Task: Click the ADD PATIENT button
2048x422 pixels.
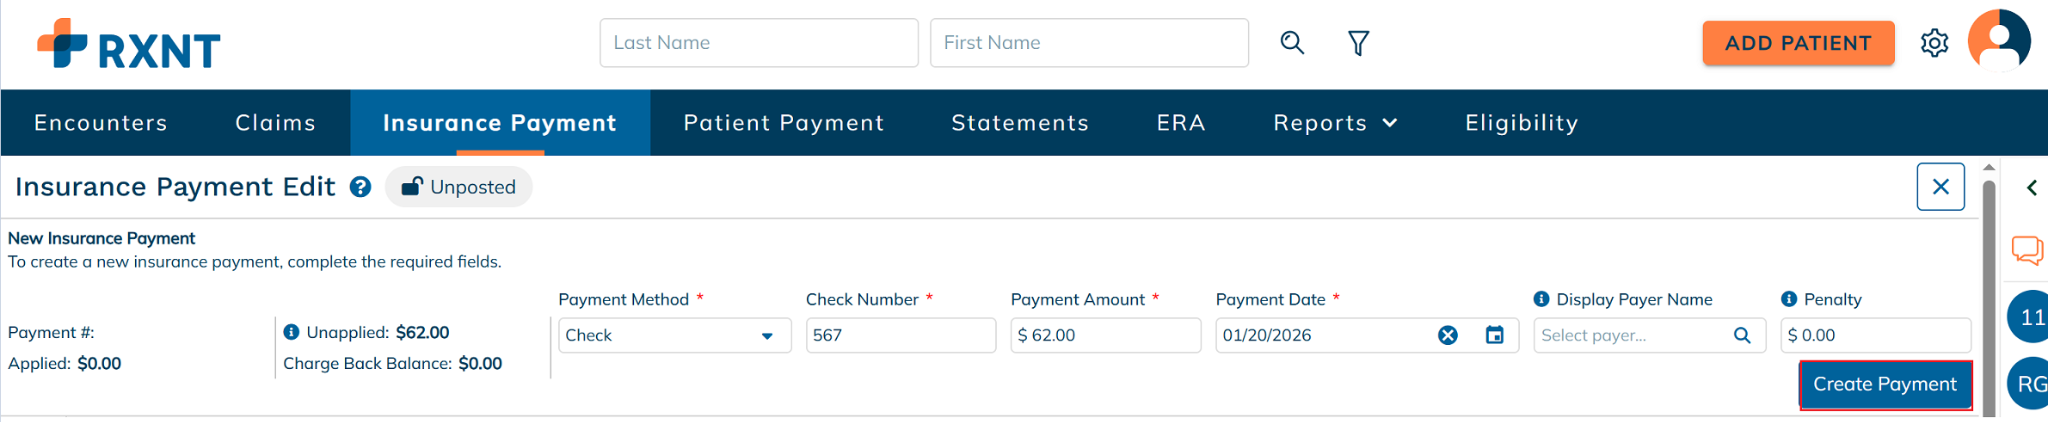Action: [1798, 43]
